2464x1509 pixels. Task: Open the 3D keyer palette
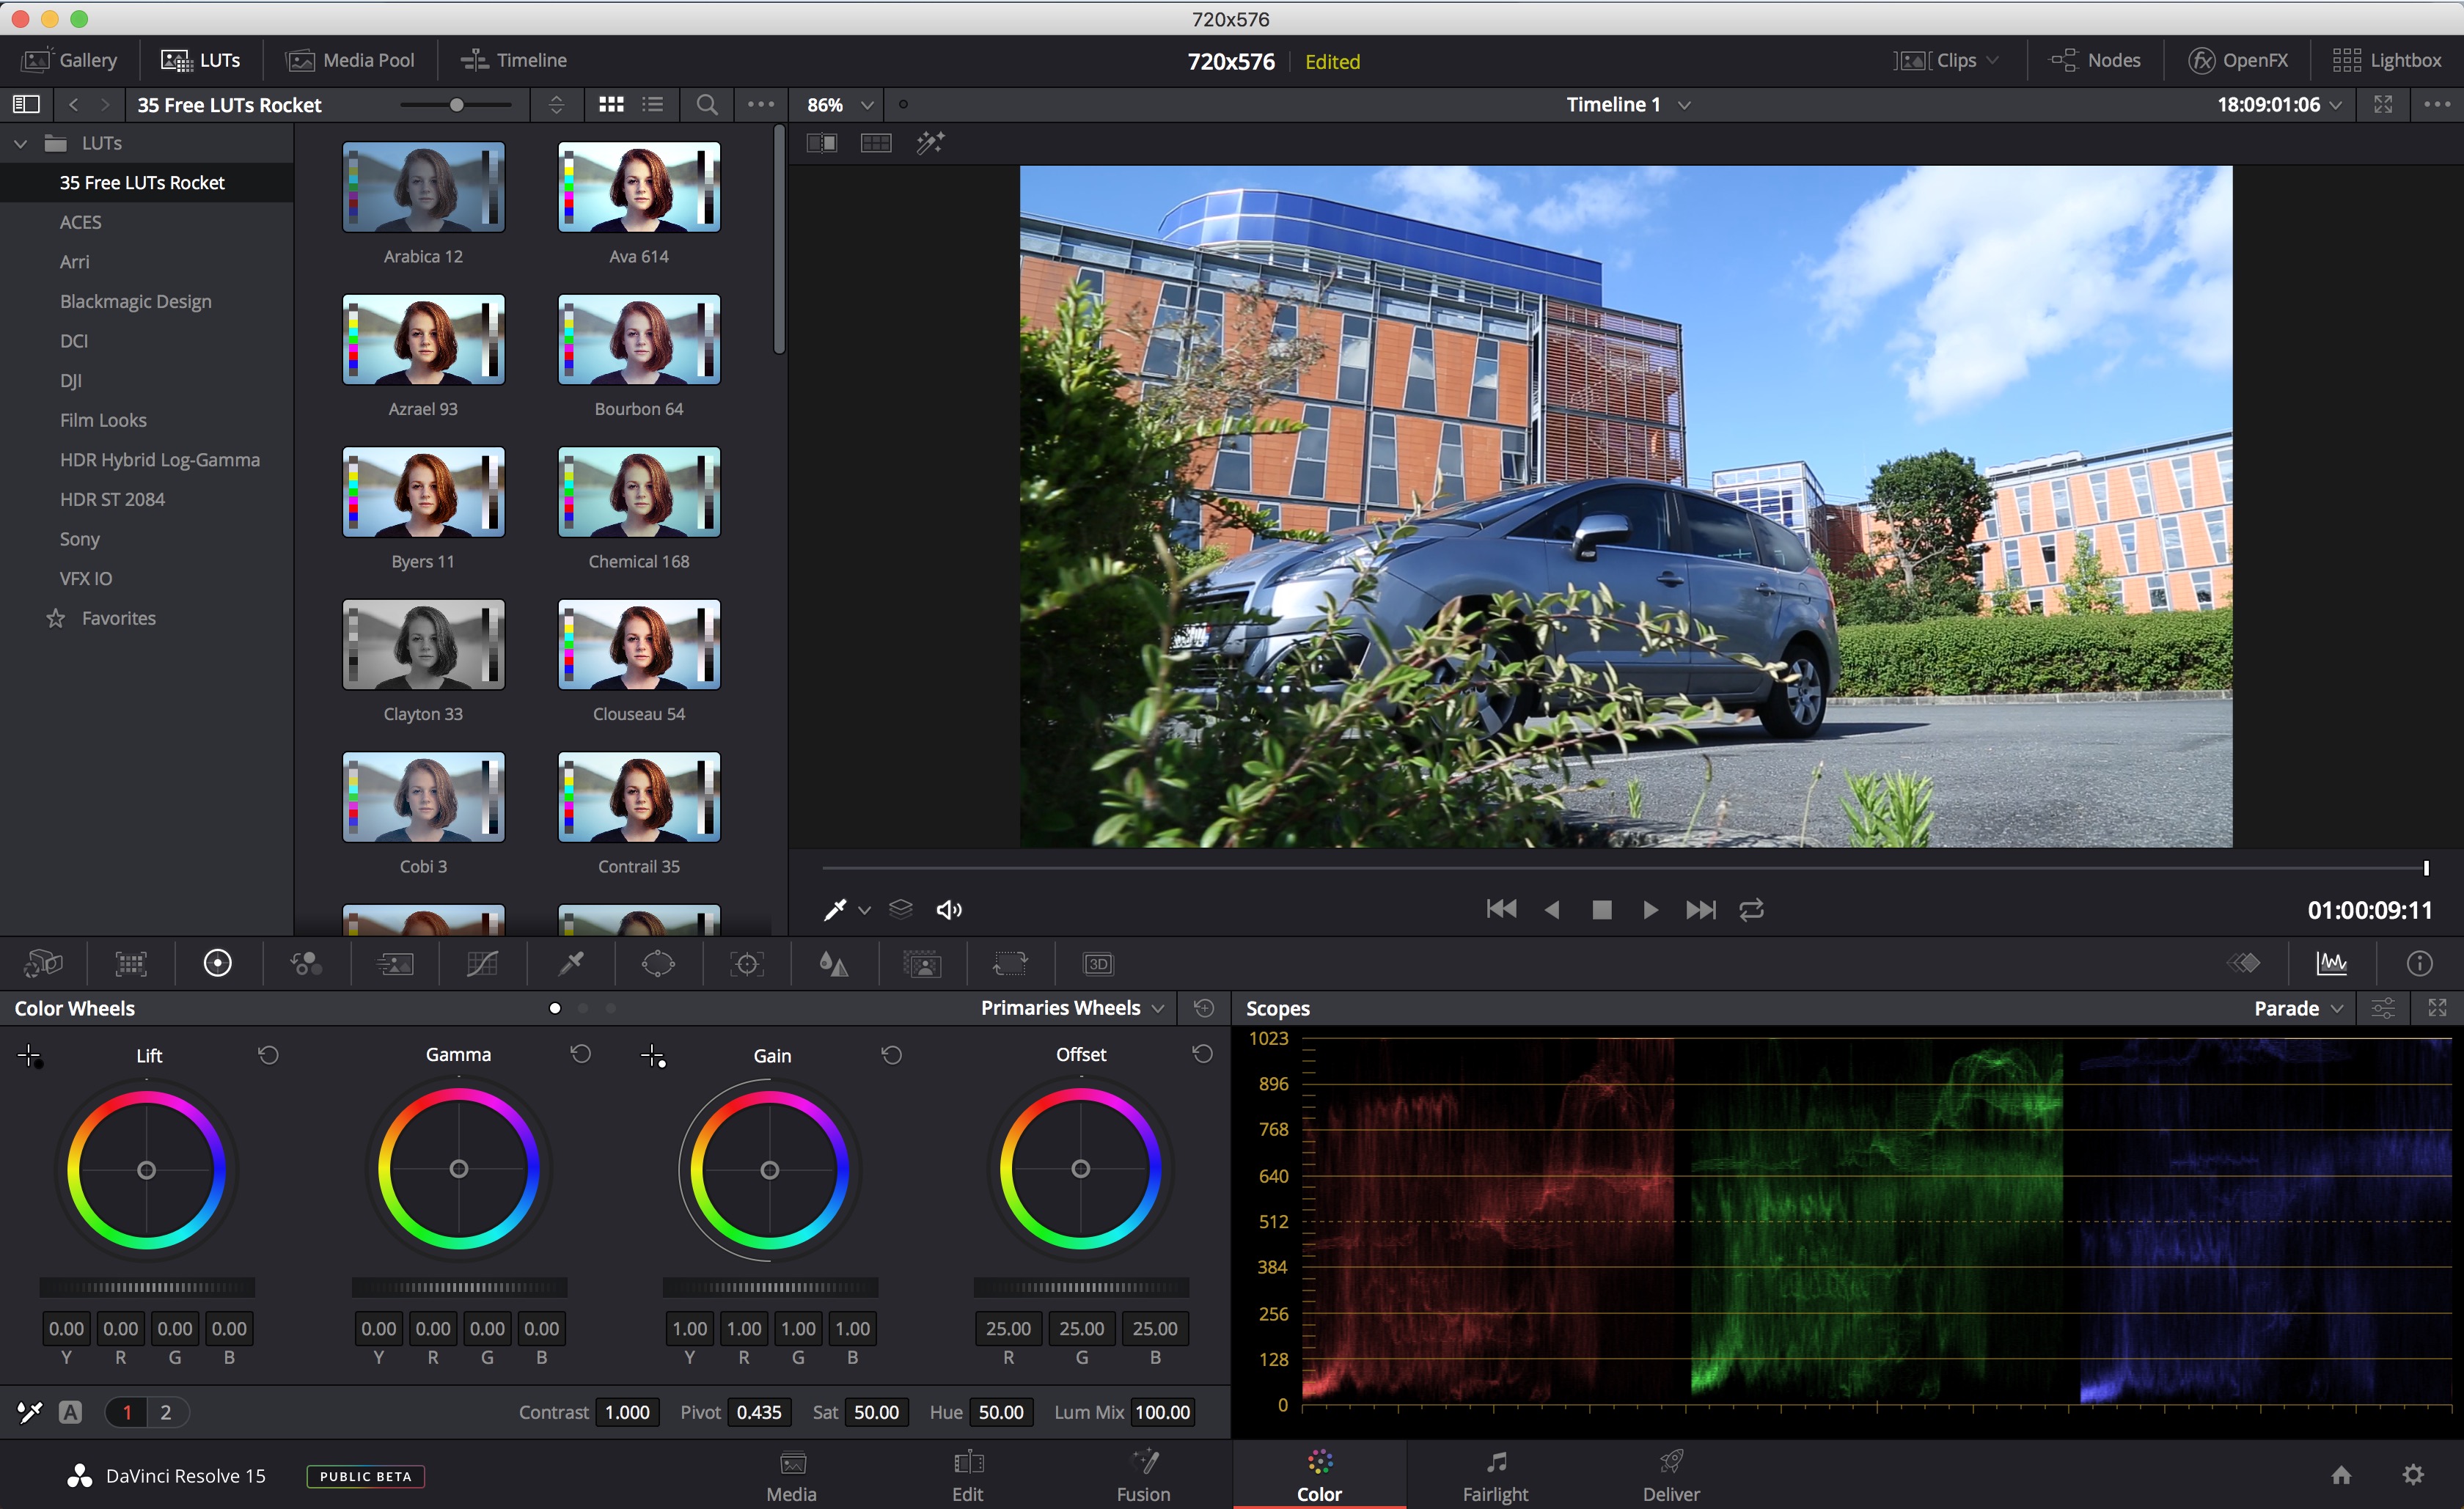coord(1097,963)
